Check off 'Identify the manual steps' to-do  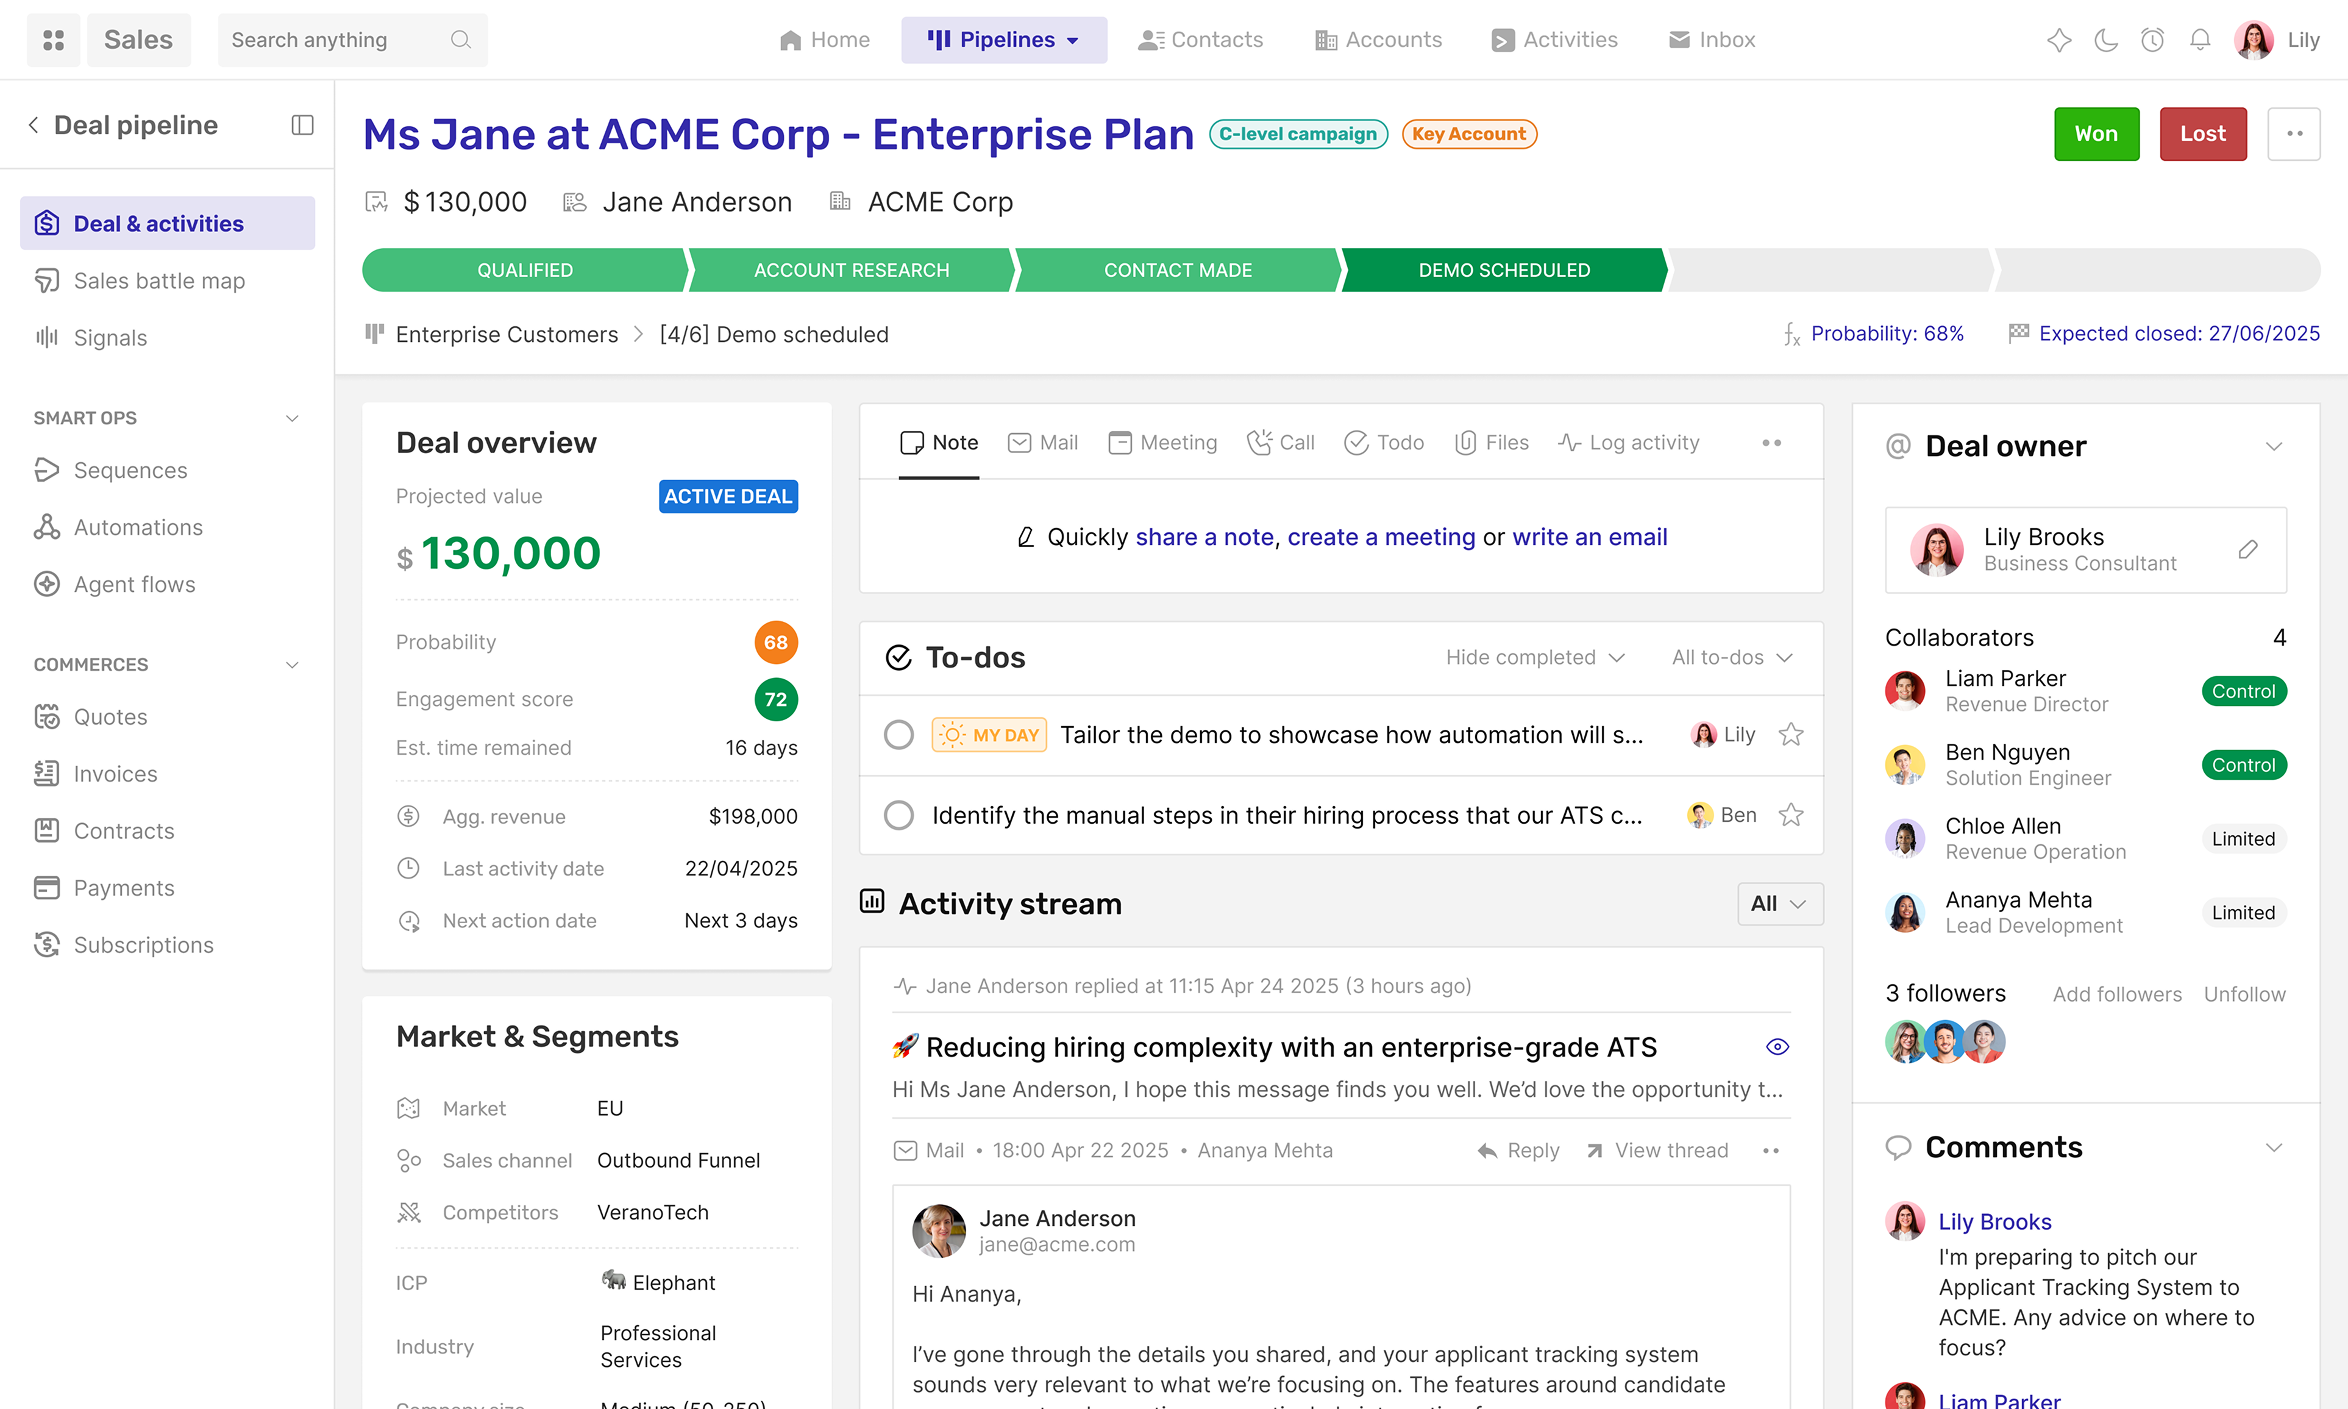pos(899,815)
